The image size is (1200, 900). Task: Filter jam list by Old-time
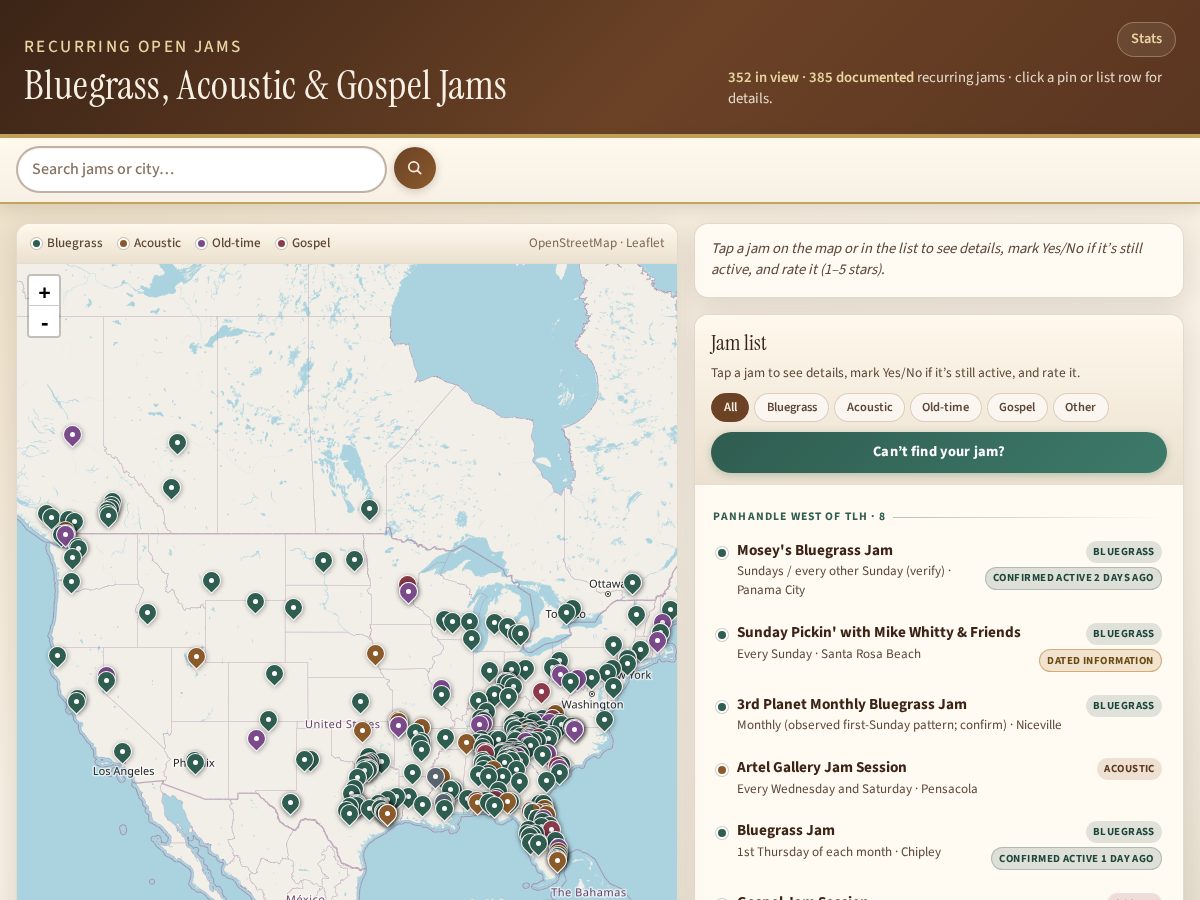pyautogui.click(x=945, y=407)
